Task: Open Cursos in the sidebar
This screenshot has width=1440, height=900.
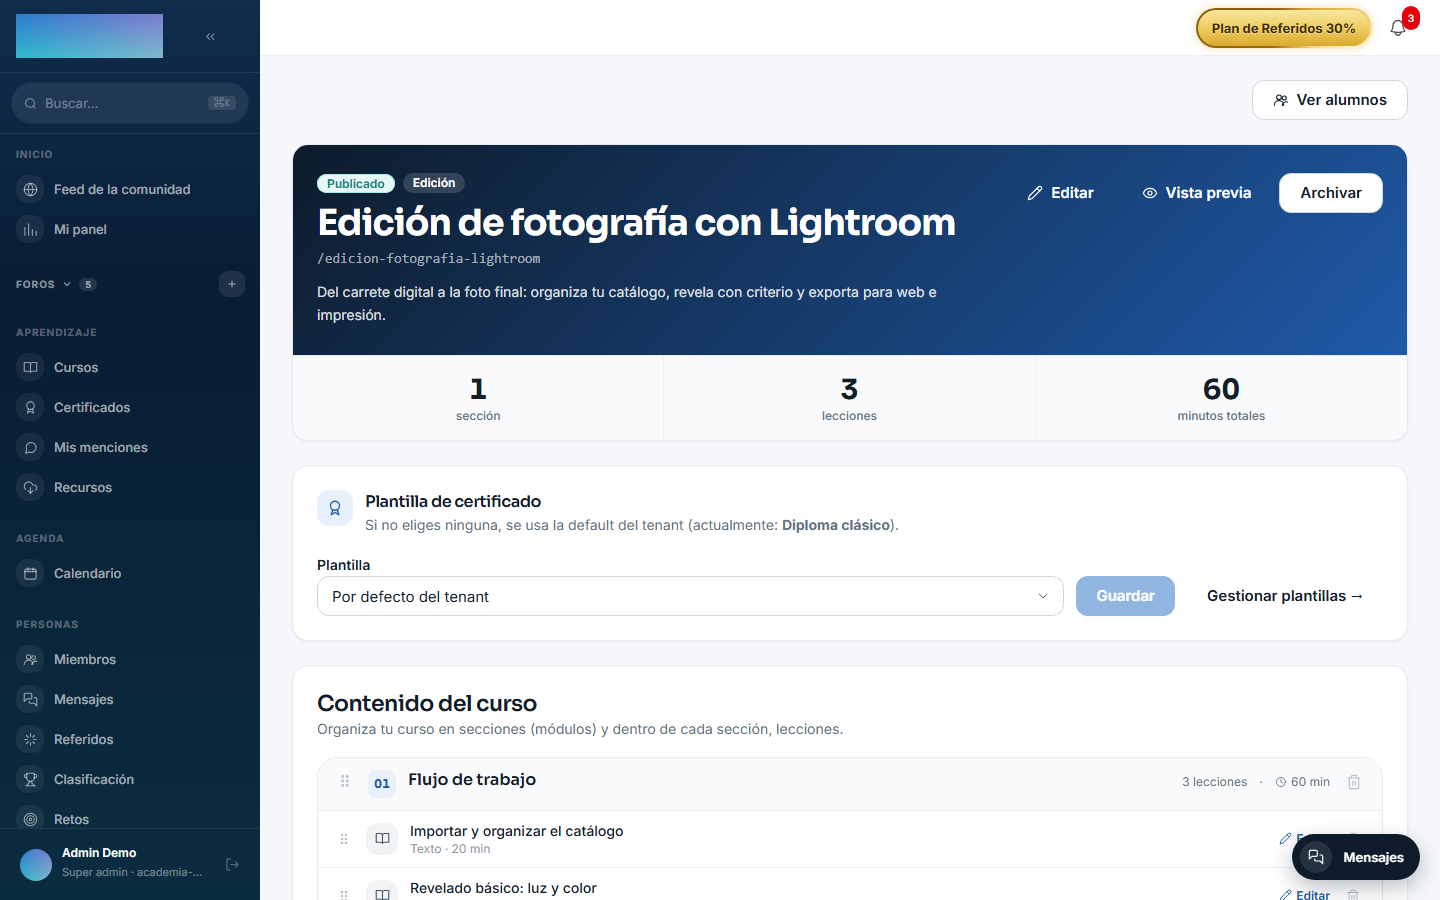Action: 130,367
